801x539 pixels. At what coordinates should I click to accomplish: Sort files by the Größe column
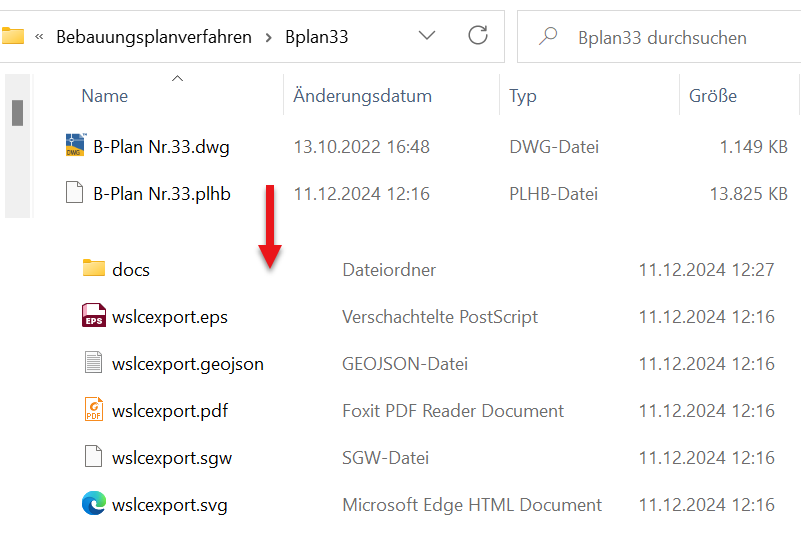[713, 97]
